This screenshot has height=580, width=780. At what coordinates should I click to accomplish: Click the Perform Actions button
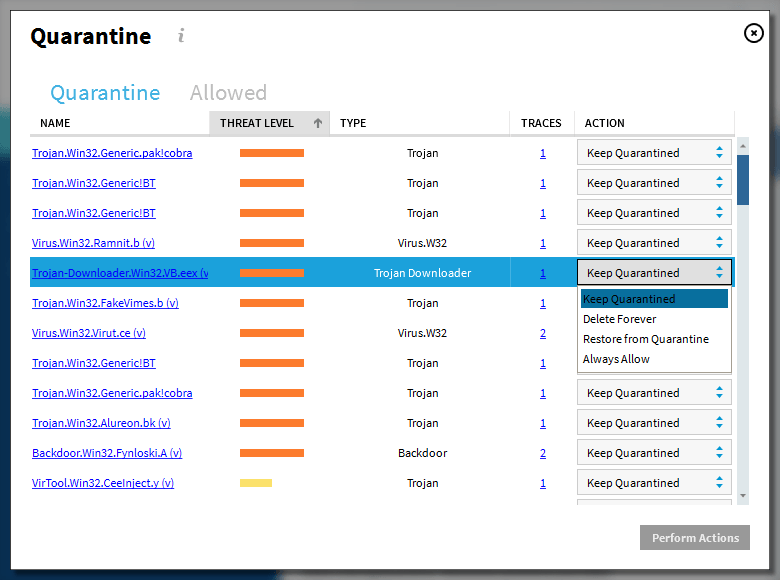[x=694, y=538]
